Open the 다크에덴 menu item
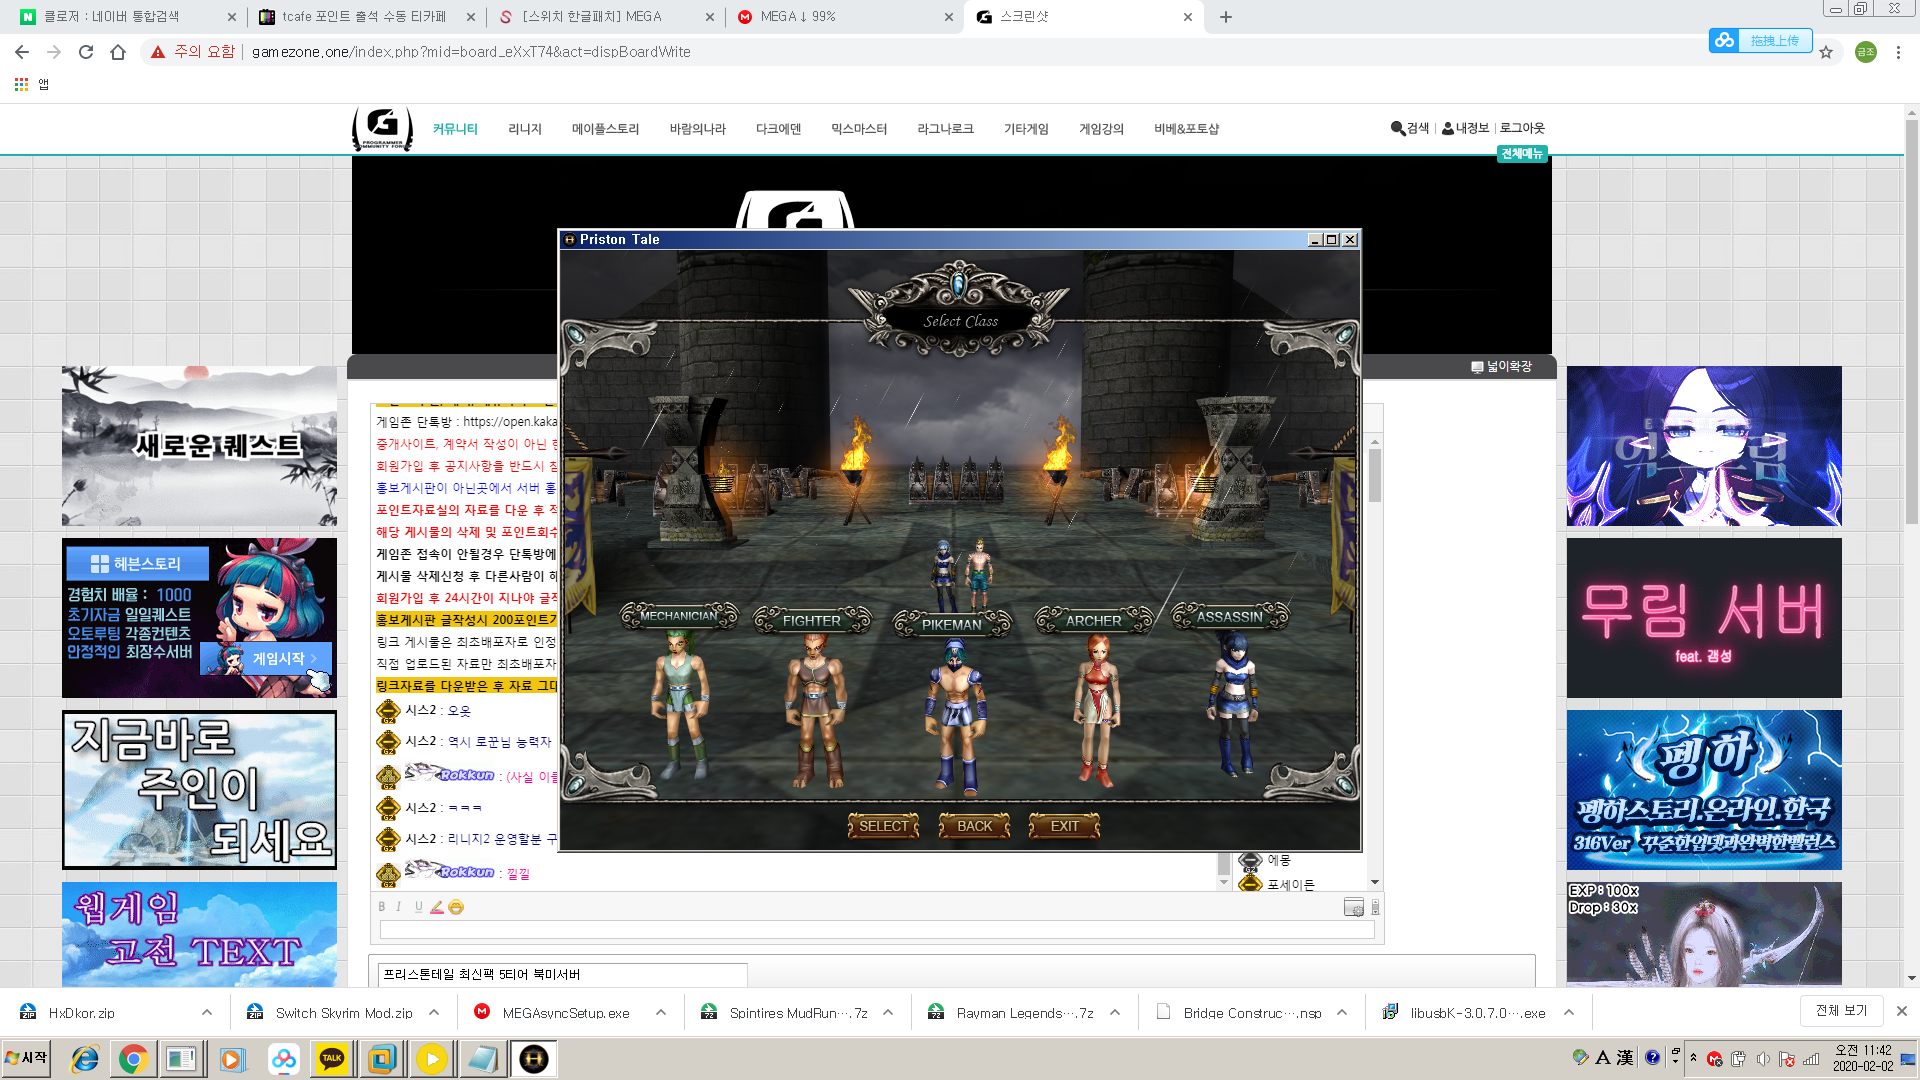Viewport: 1920px width, 1080px height. 778,129
